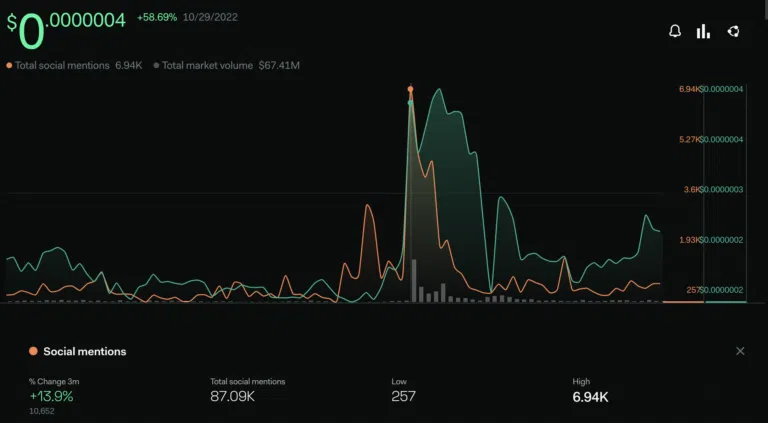Select the 10/29/2022 date label
768x423 pixels.
[210, 18]
